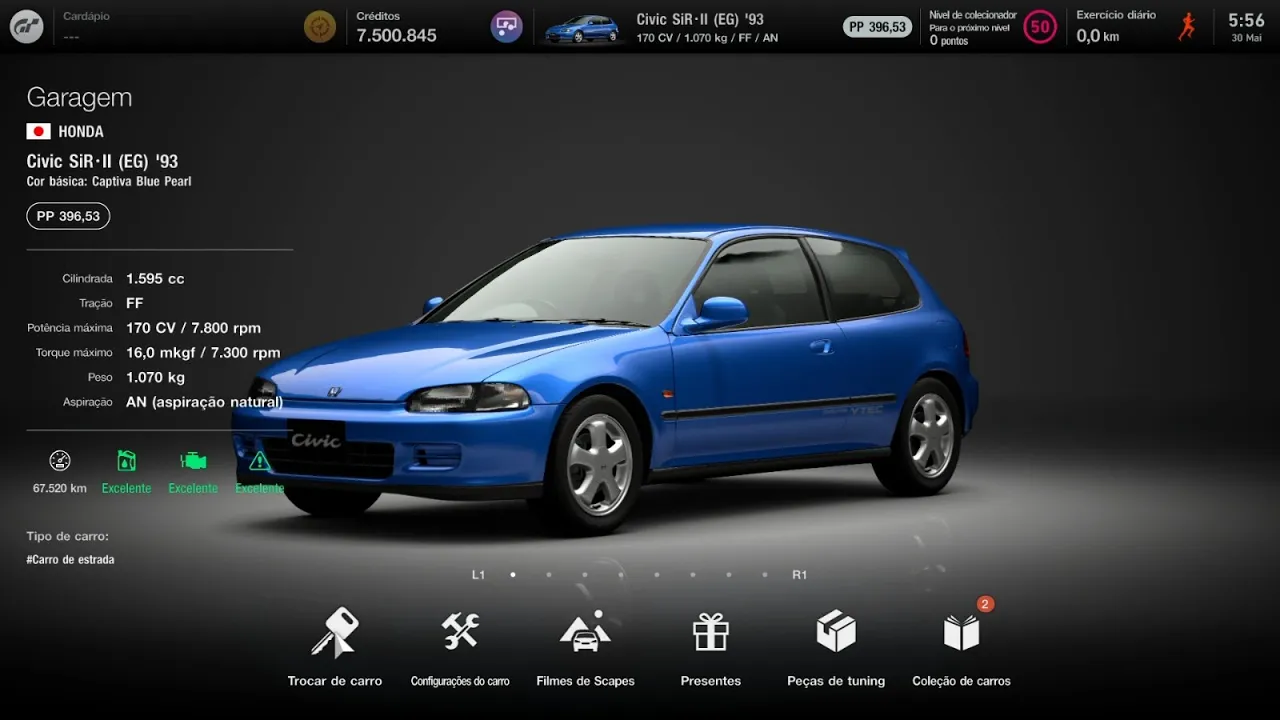Select the sixth page dot

pos(693,575)
